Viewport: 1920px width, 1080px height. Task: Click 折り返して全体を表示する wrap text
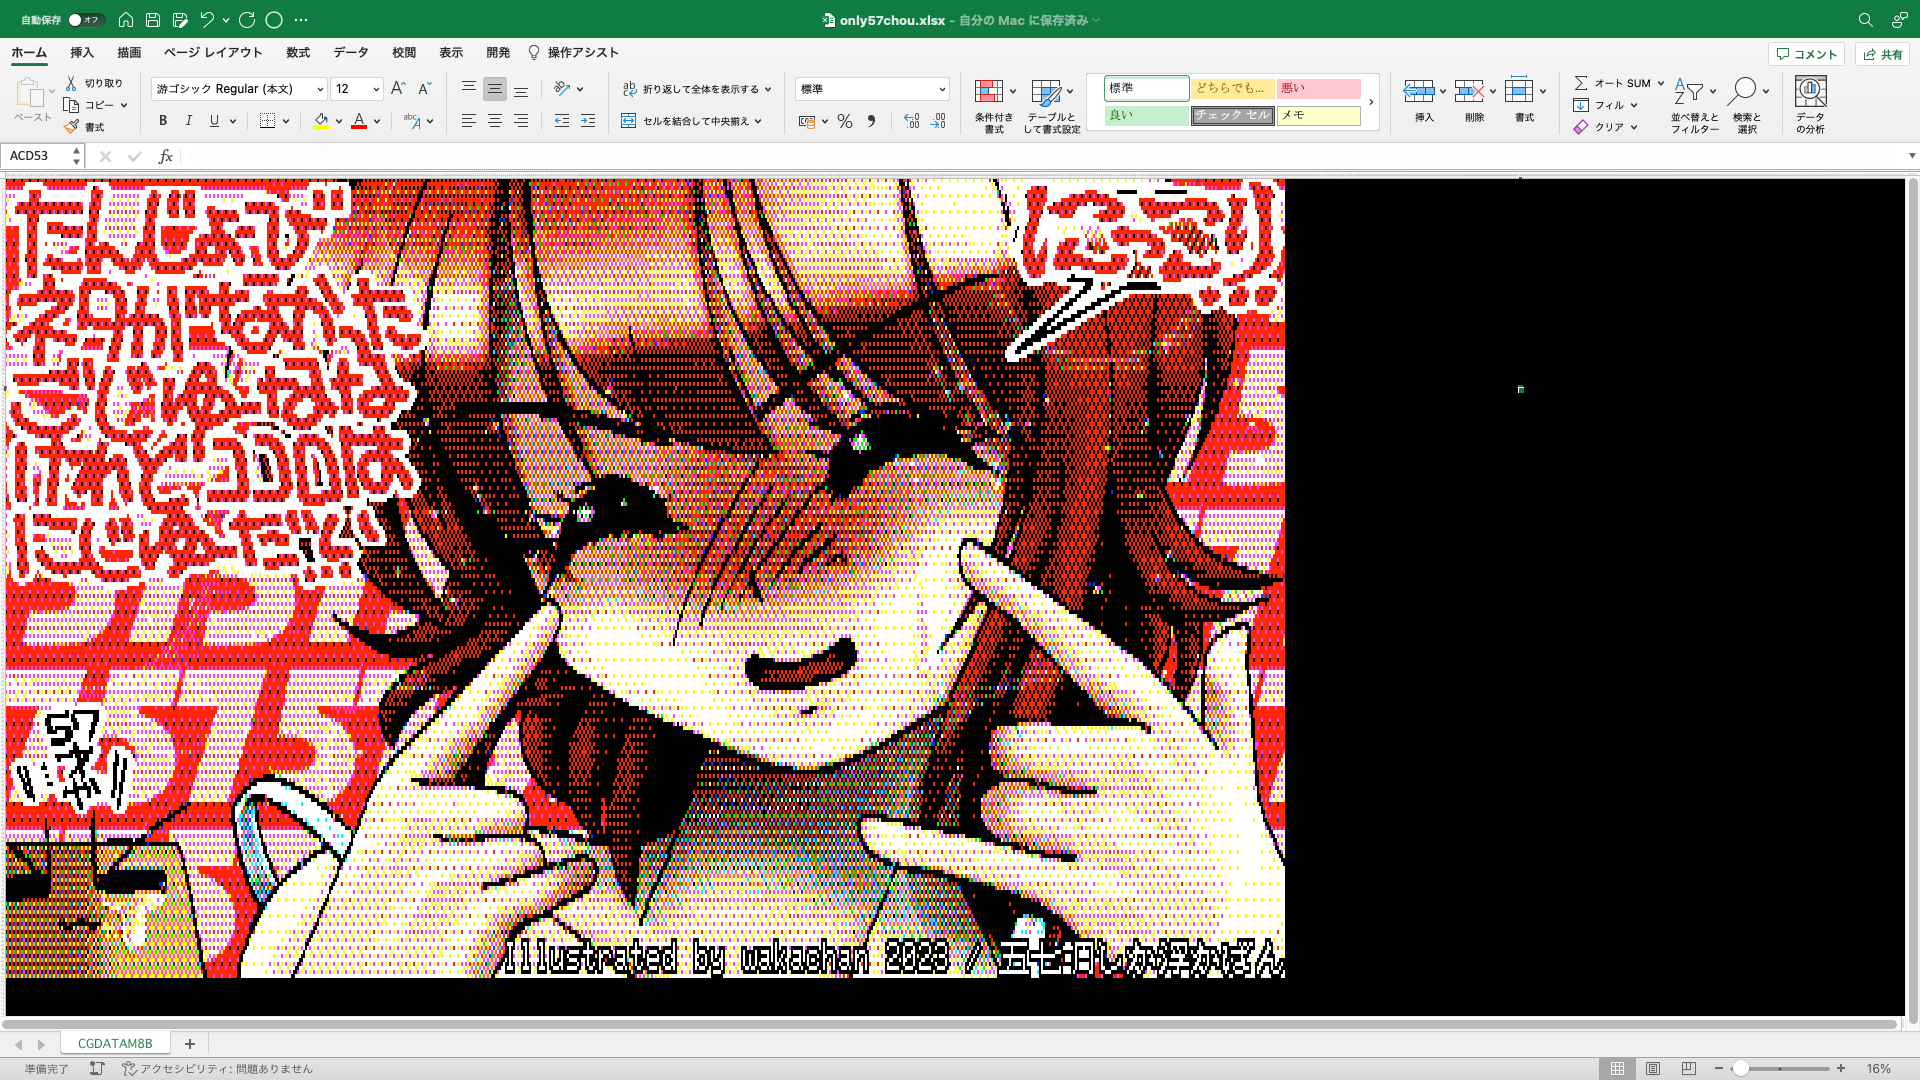point(690,89)
